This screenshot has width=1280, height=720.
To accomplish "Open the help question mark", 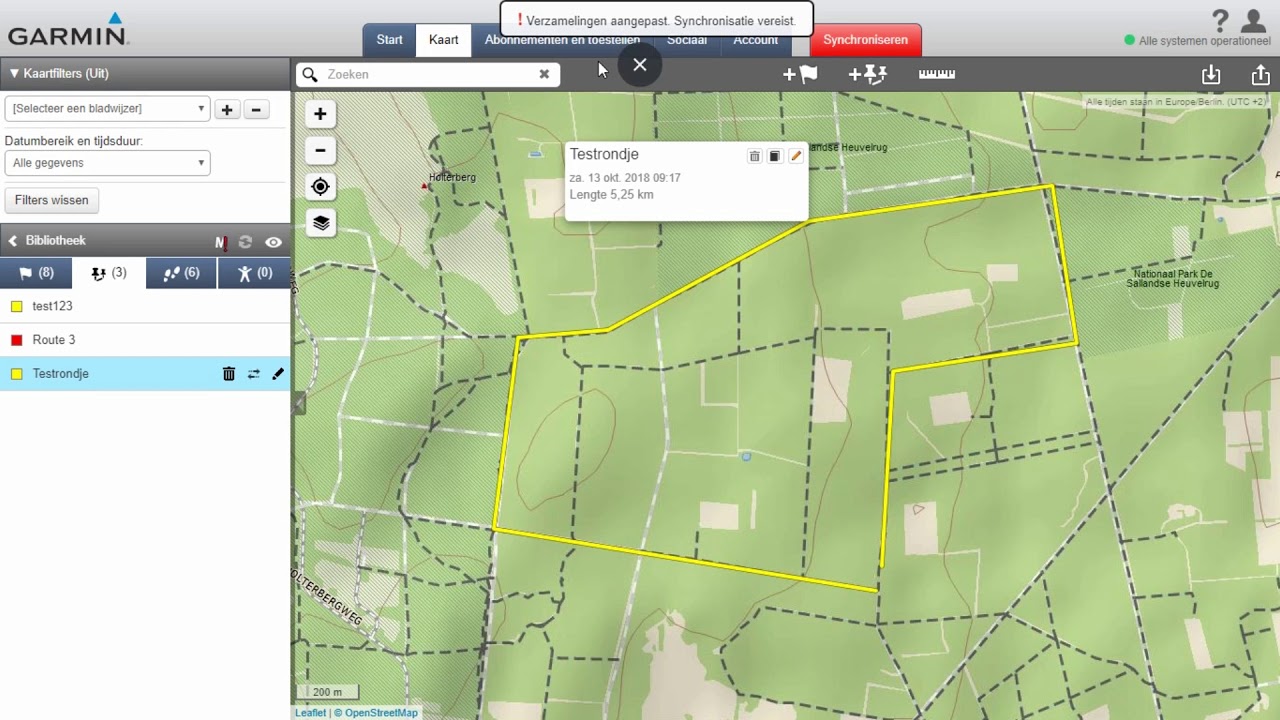I will pyautogui.click(x=1220, y=21).
